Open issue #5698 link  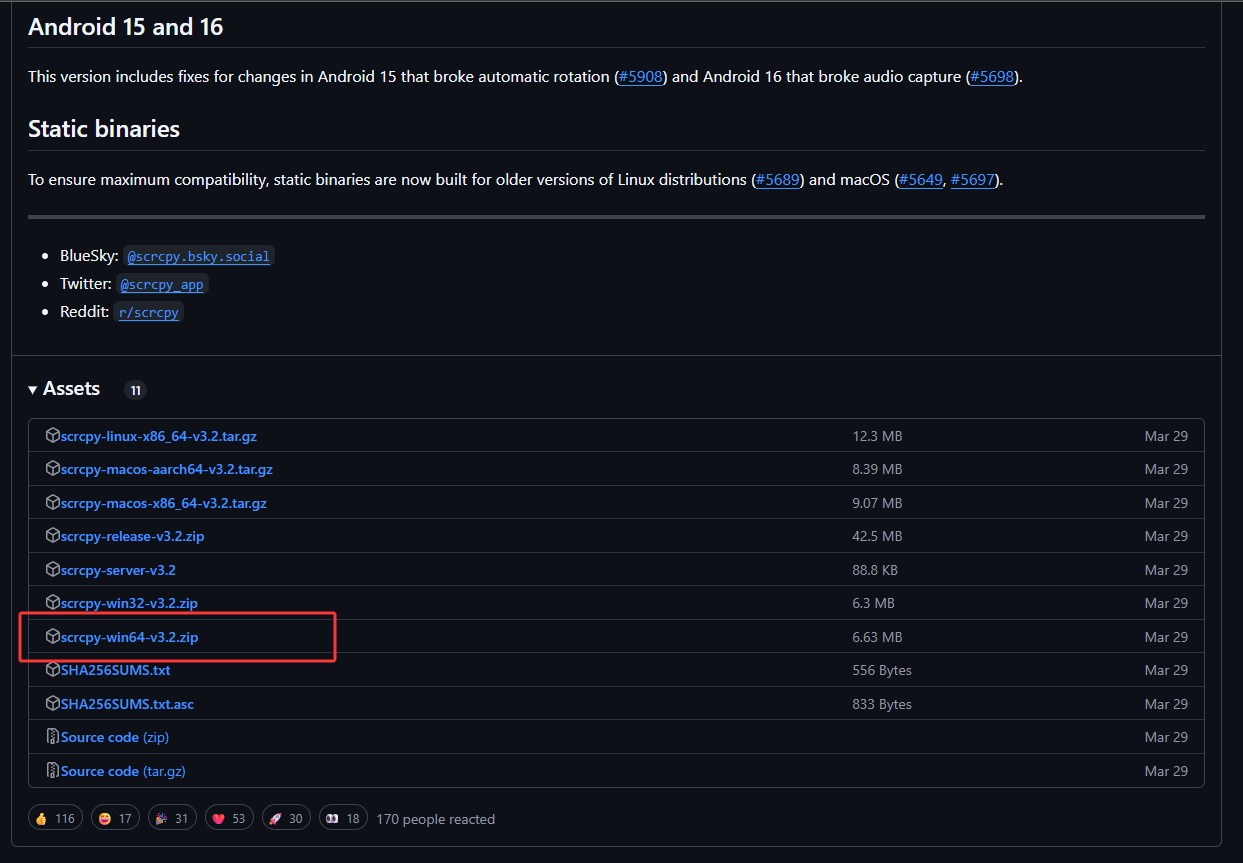pos(993,77)
